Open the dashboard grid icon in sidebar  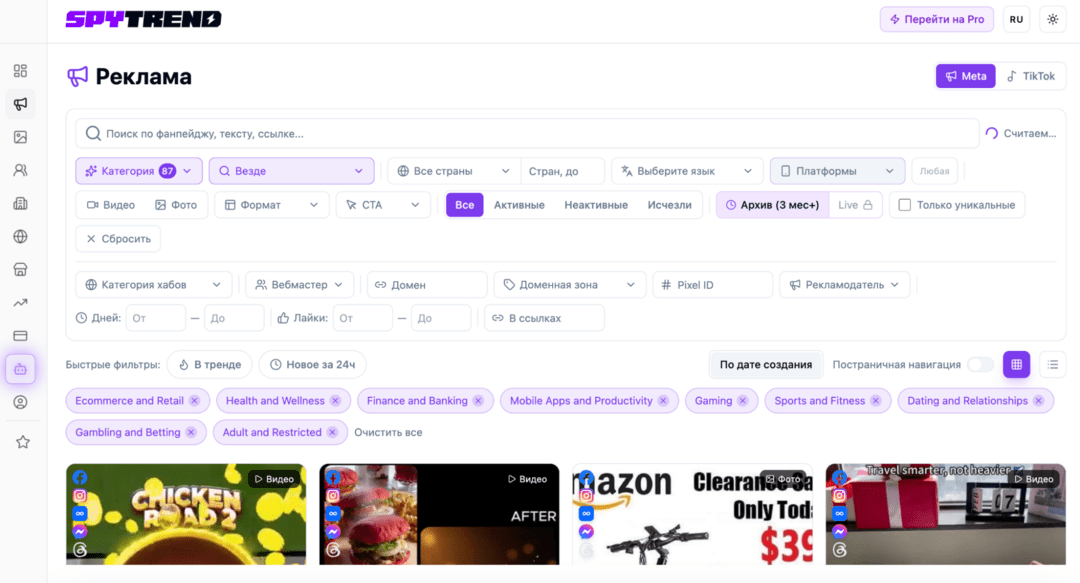21,70
